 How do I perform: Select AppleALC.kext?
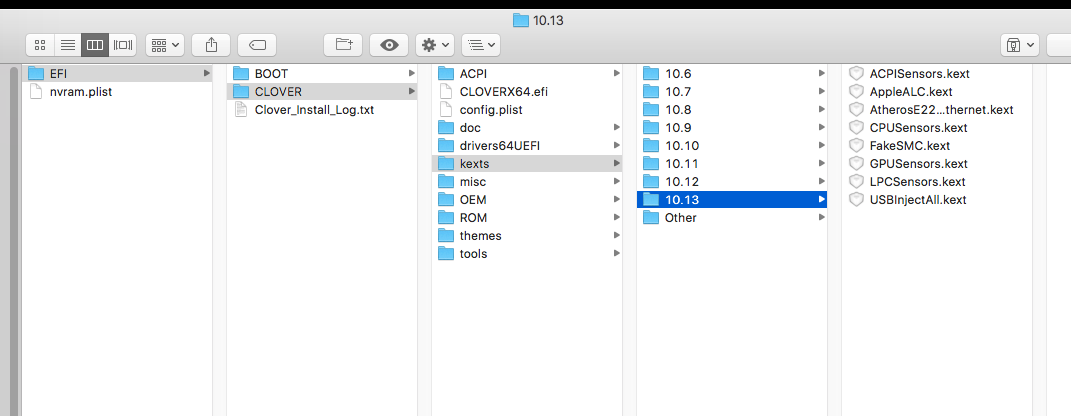pos(936,92)
